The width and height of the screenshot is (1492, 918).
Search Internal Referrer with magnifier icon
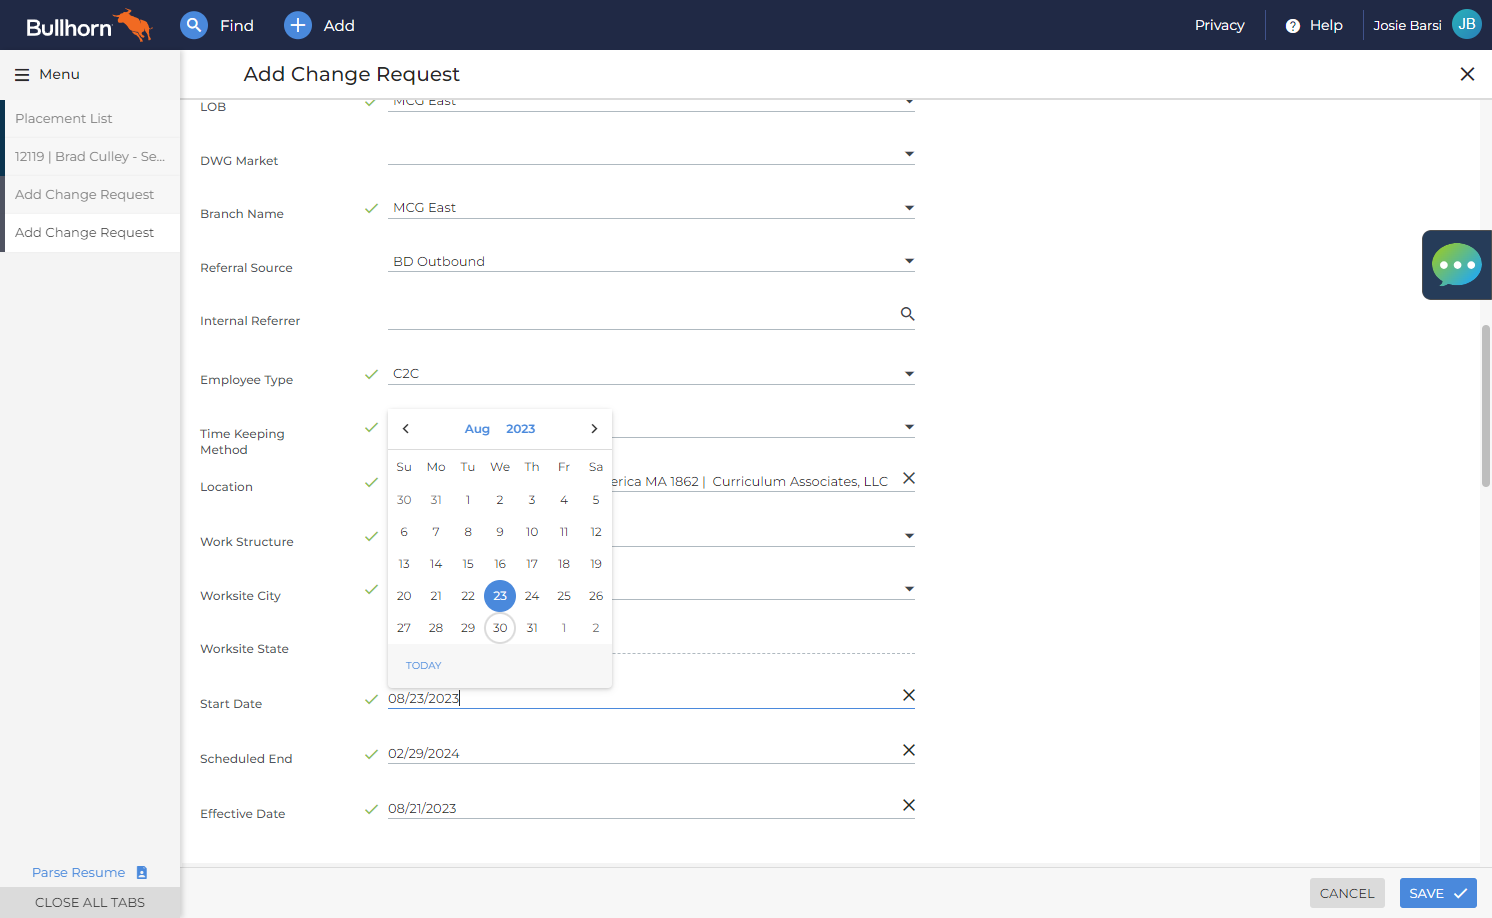pos(907,314)
